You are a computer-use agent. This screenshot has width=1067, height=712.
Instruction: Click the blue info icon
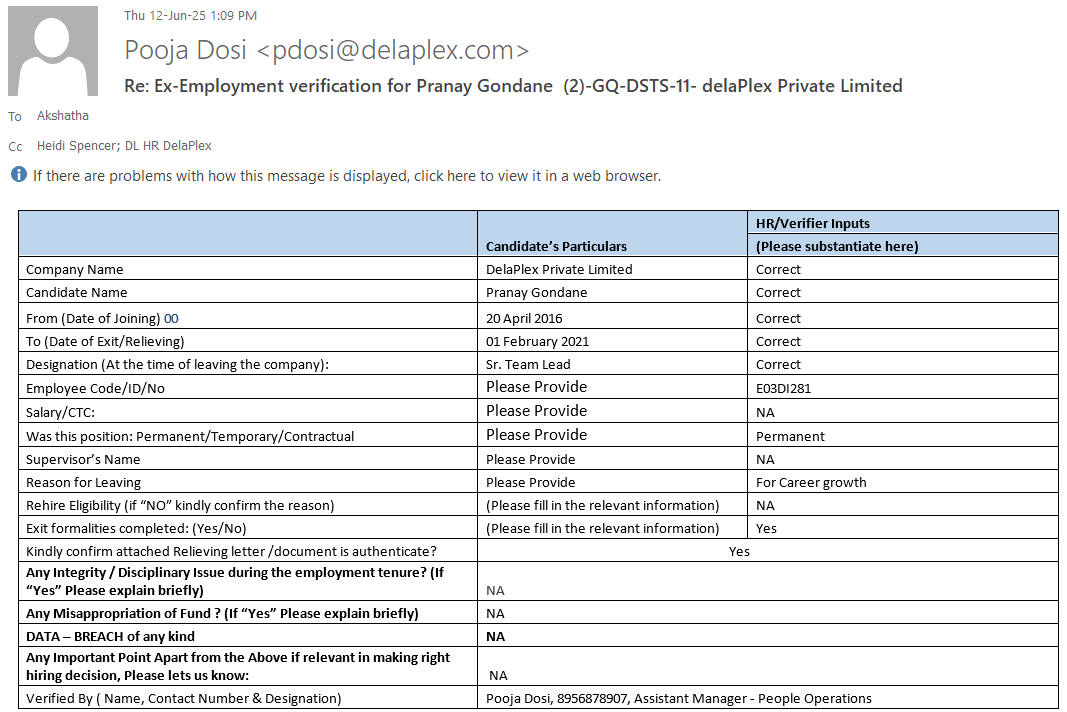18,175
